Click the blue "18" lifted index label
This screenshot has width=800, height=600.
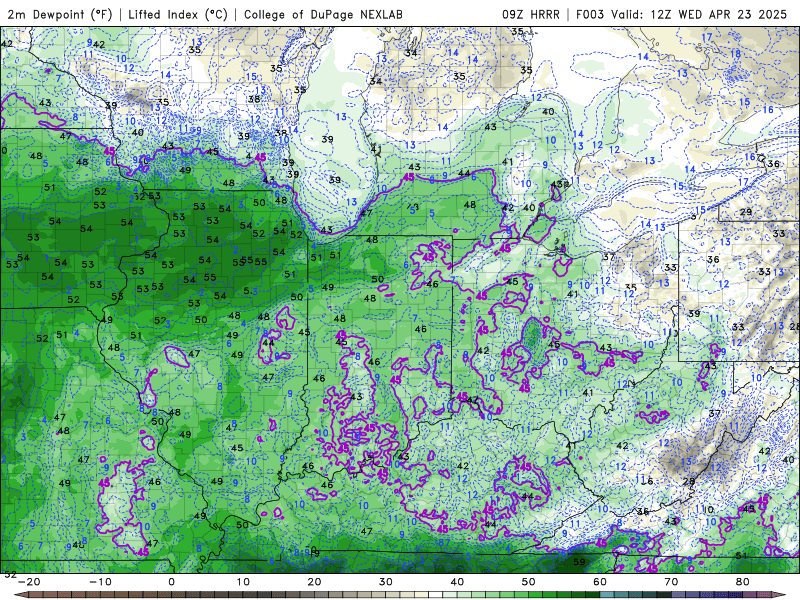point(735,54)
